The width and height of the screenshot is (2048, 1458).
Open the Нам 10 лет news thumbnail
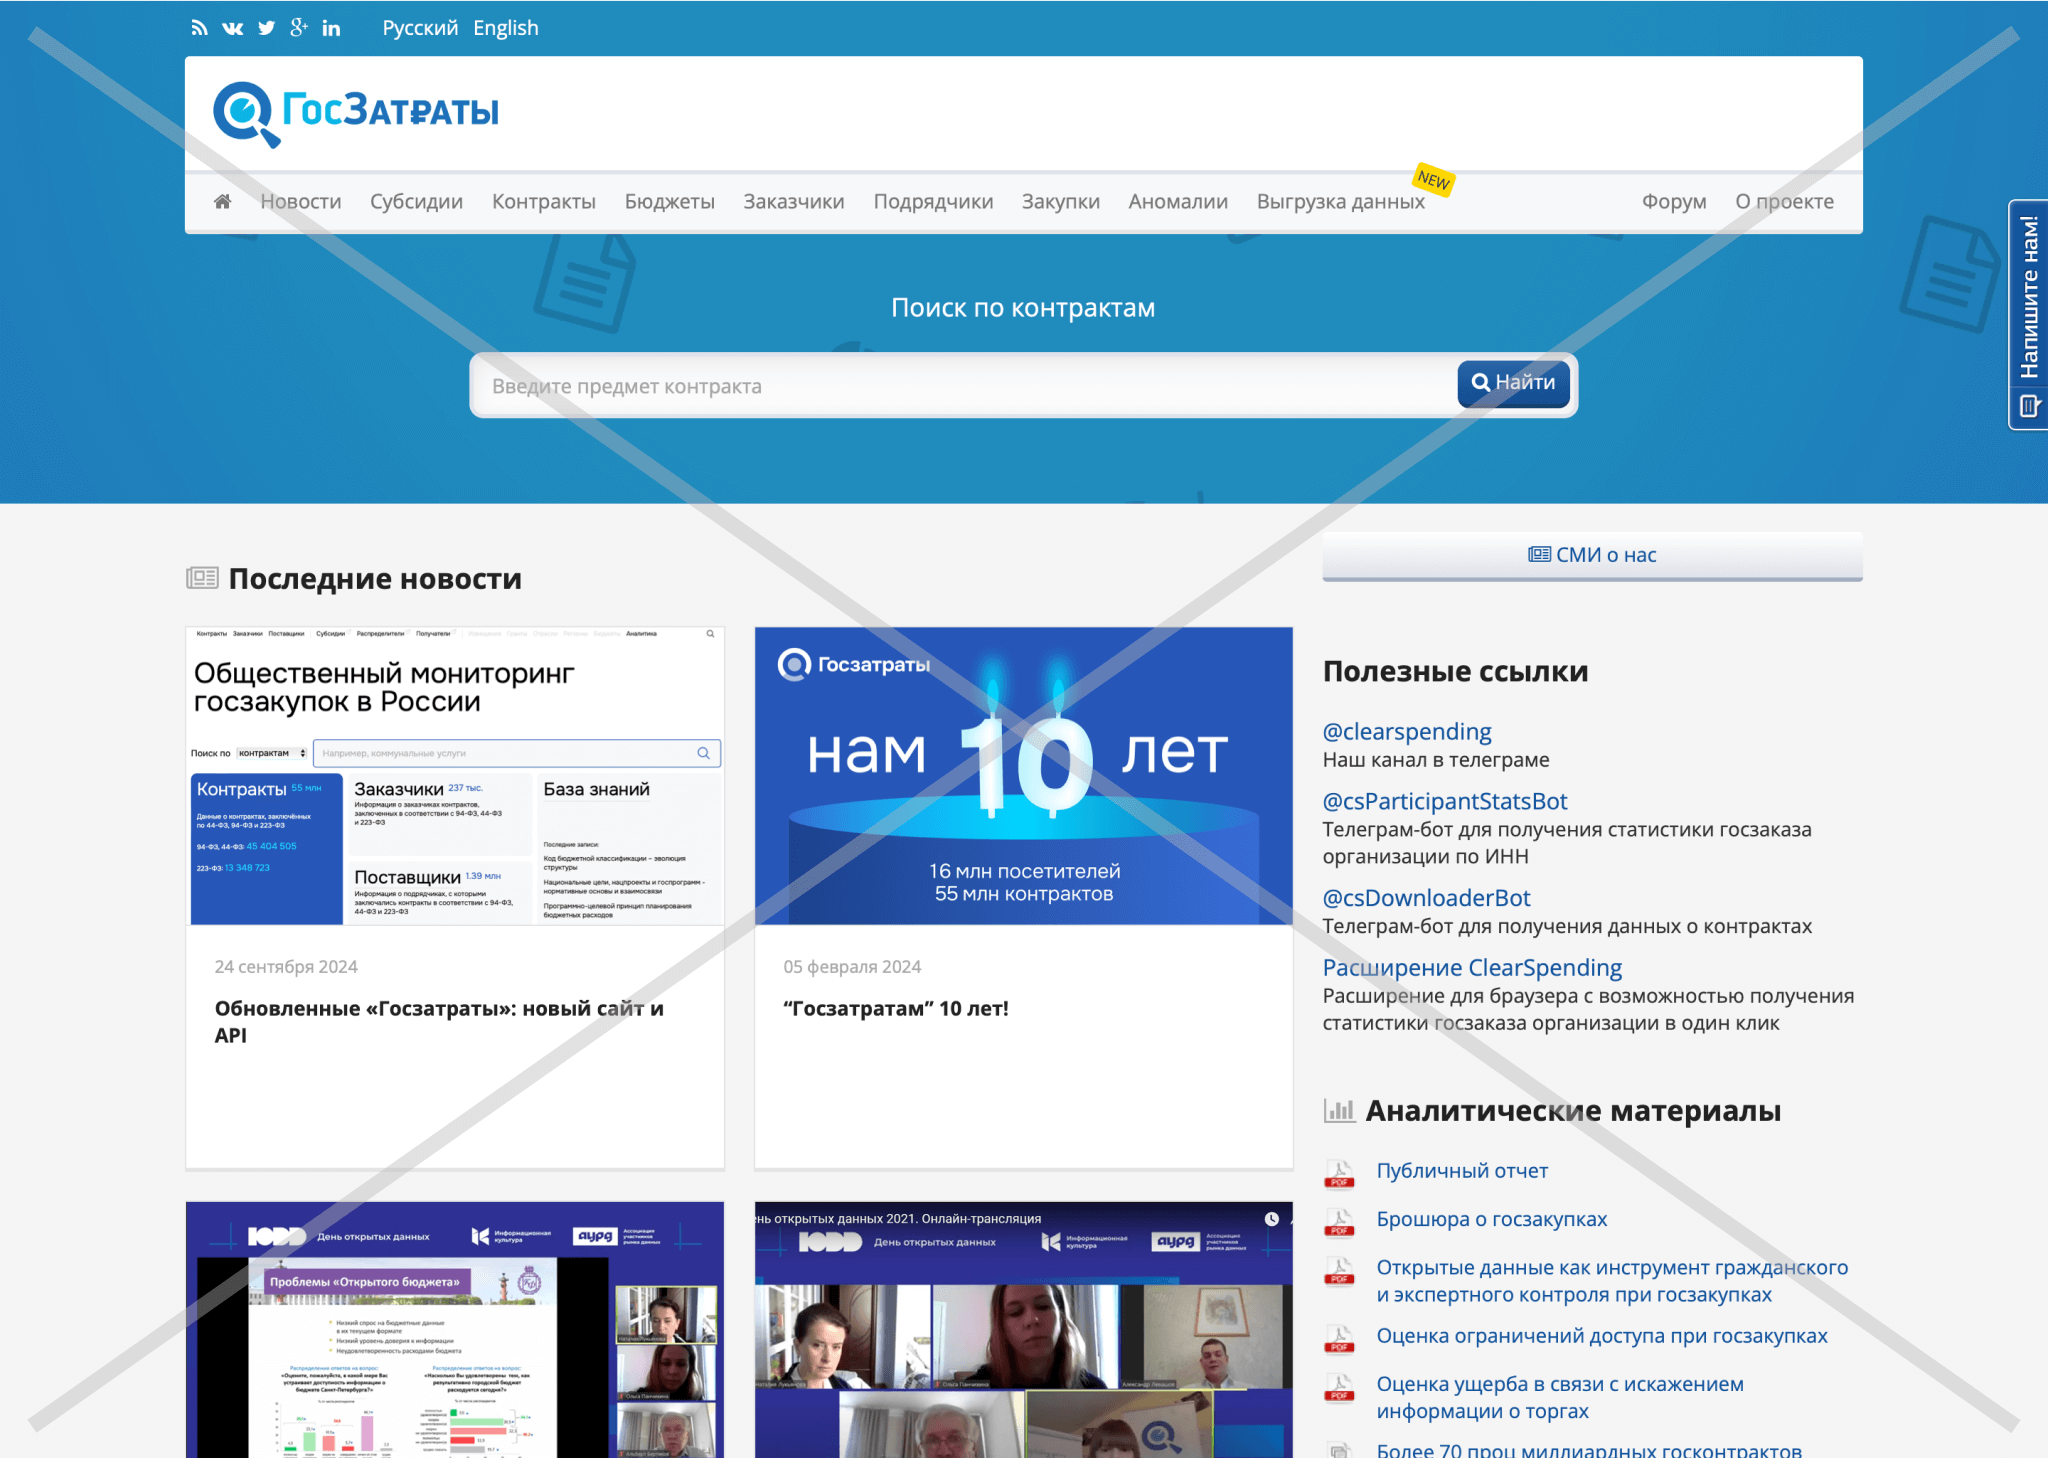coord(1023,775)
